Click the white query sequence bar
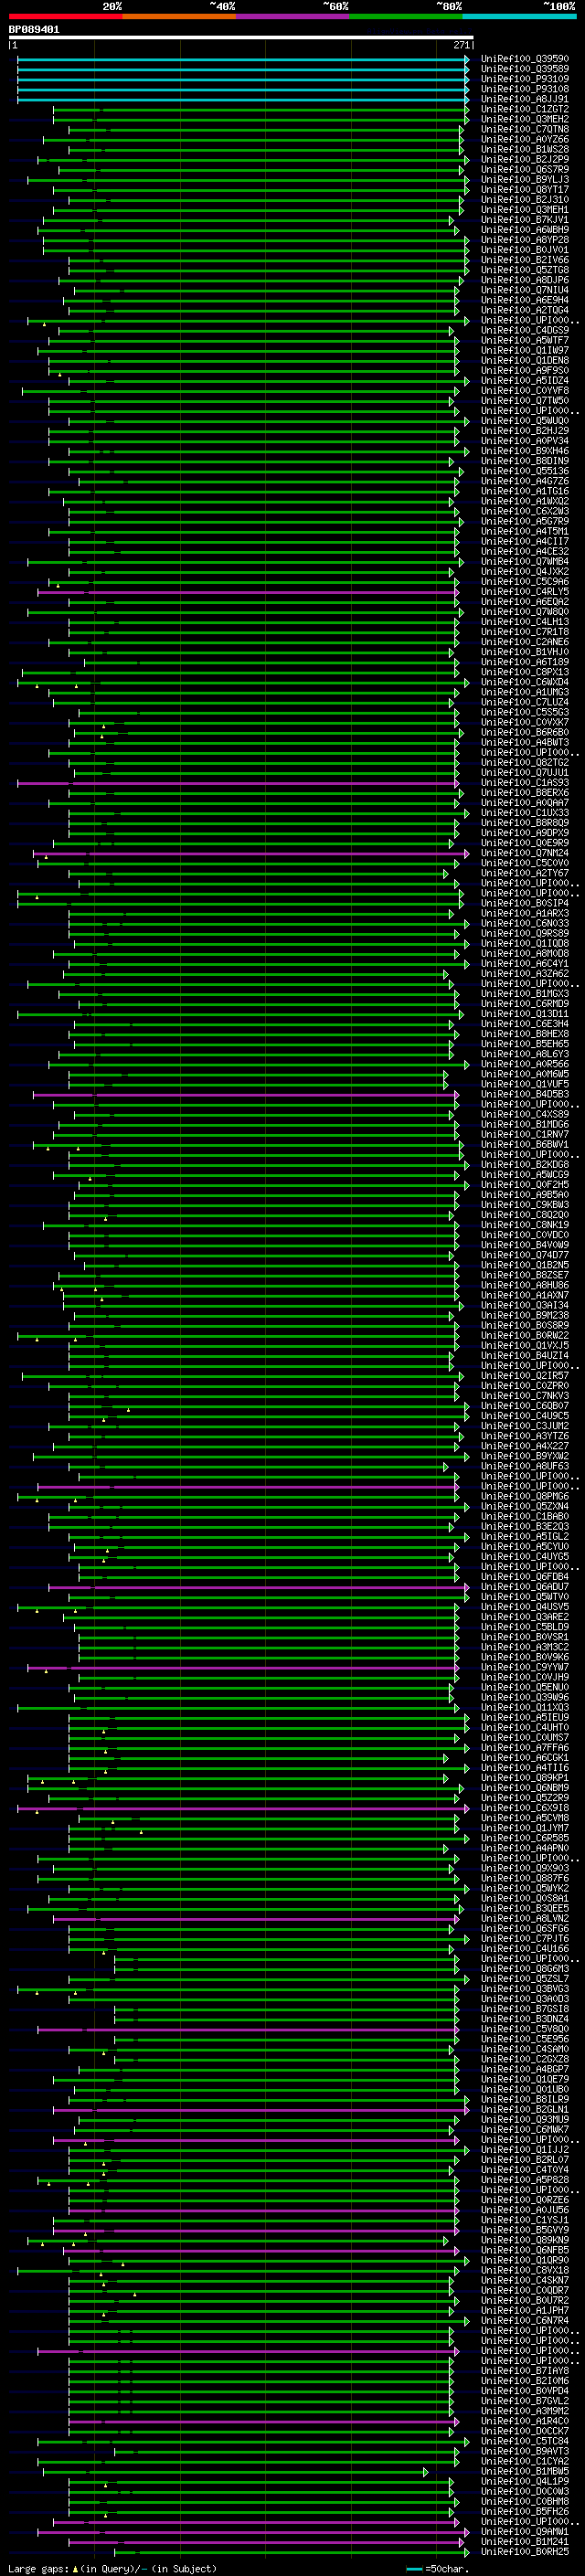 click(241, 38)
